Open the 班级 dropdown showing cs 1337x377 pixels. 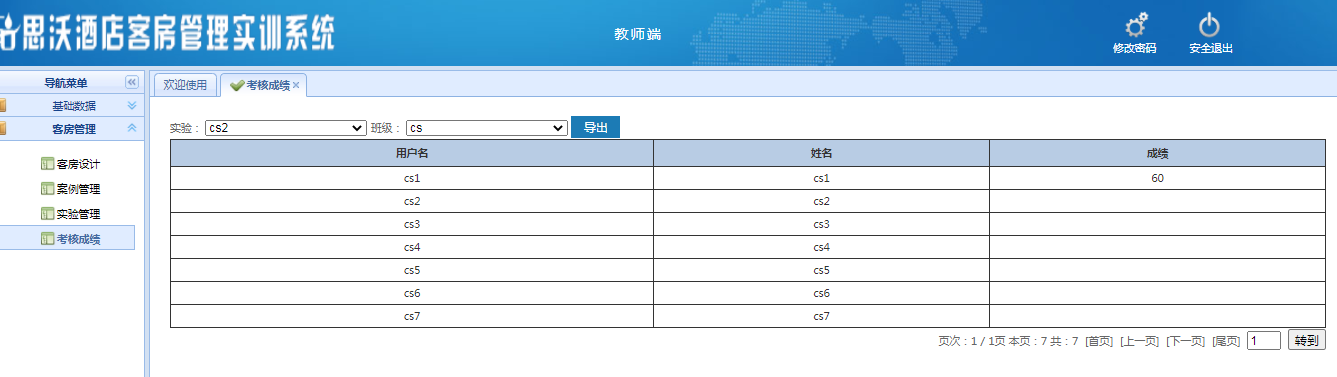pyautogui.click(x=487, y=128)
